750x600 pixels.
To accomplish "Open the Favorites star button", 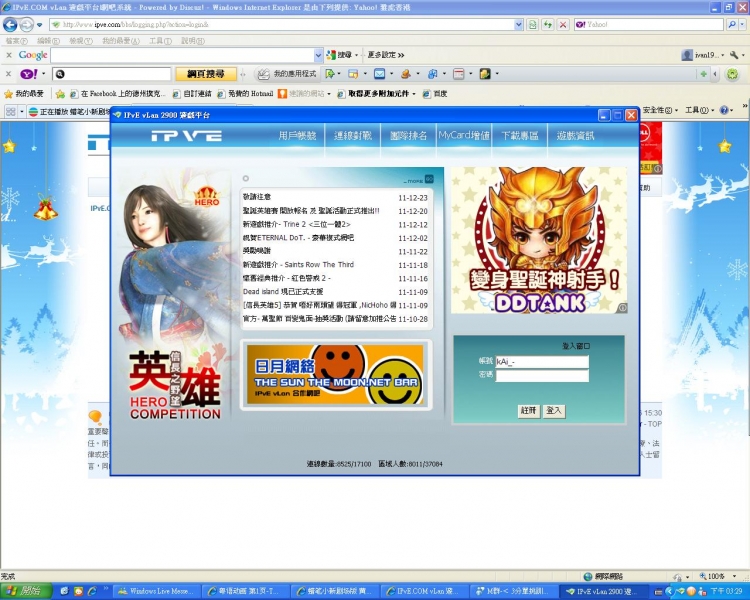I will 23,93.
